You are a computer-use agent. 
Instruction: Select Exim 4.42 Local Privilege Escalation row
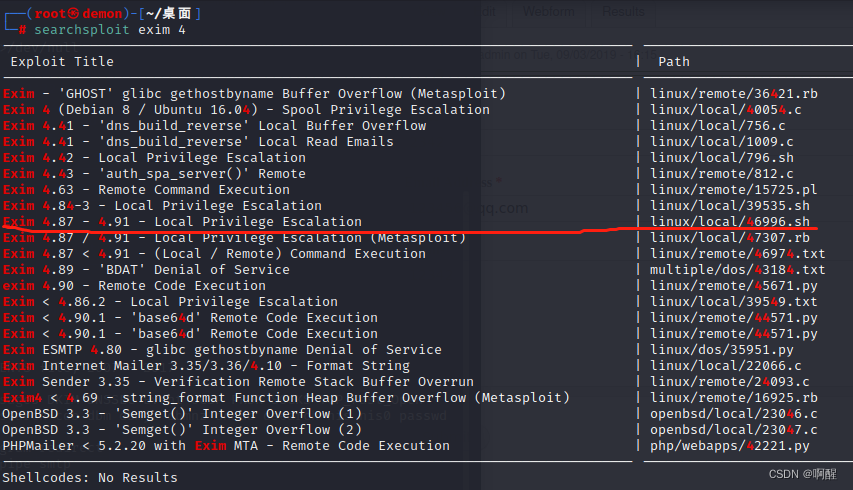pos(154,158)
